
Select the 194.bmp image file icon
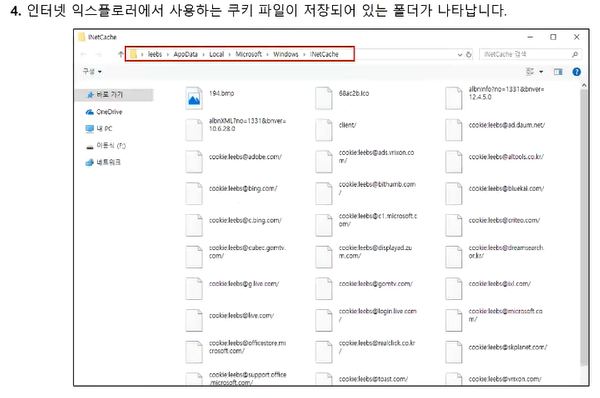click(194, 98)
